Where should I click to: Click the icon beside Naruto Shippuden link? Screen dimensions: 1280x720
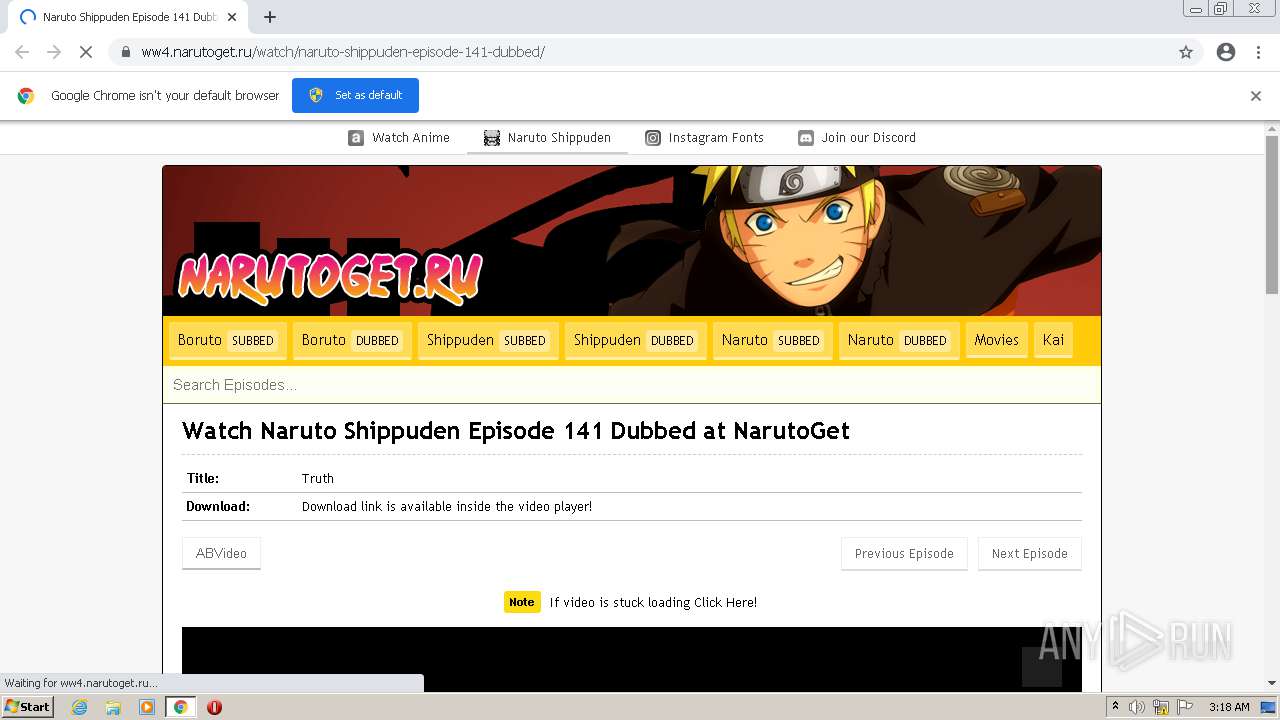tap(492, 138)
